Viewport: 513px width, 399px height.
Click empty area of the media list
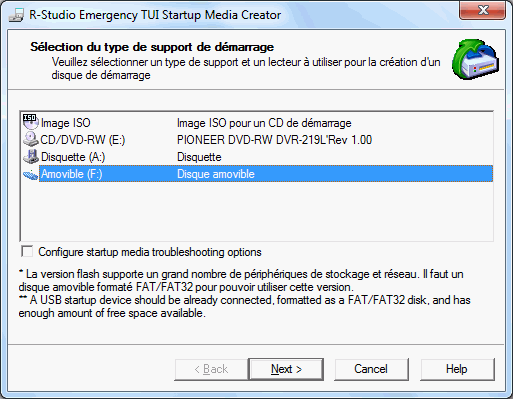point(257,212)
